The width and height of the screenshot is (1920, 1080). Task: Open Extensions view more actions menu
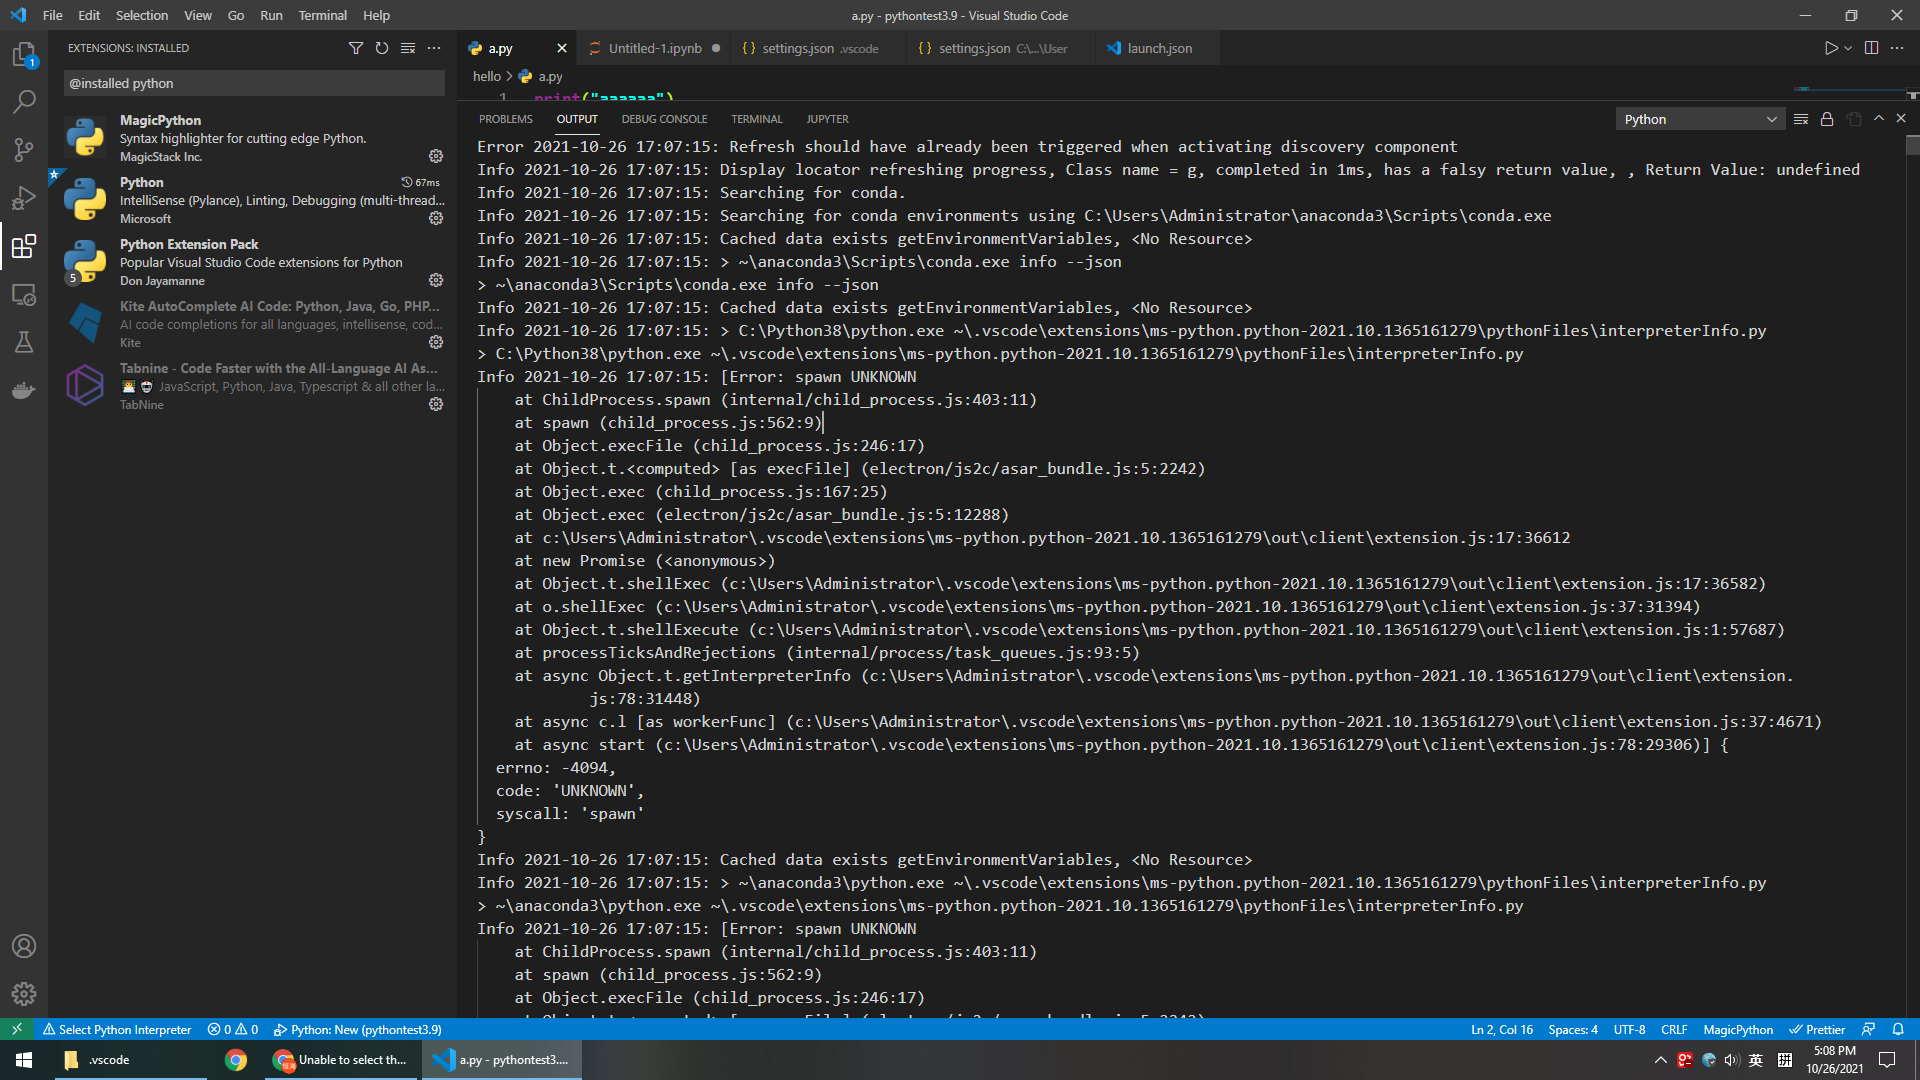434,48
